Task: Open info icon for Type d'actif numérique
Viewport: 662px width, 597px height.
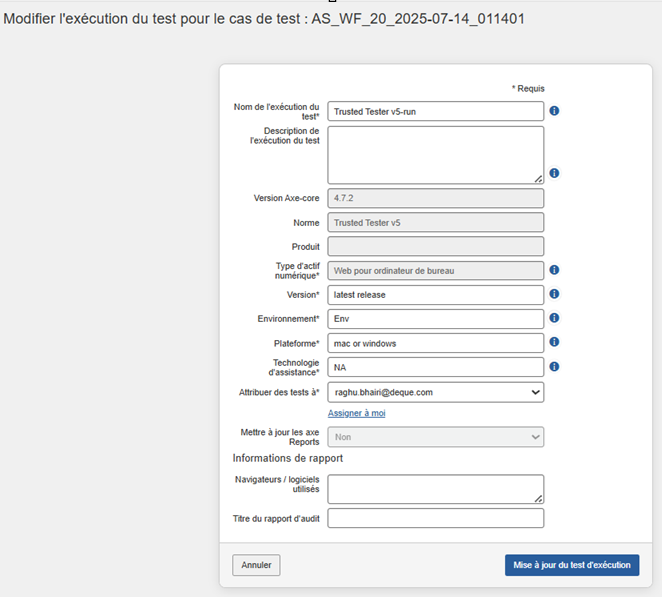Action: point(554,270)
